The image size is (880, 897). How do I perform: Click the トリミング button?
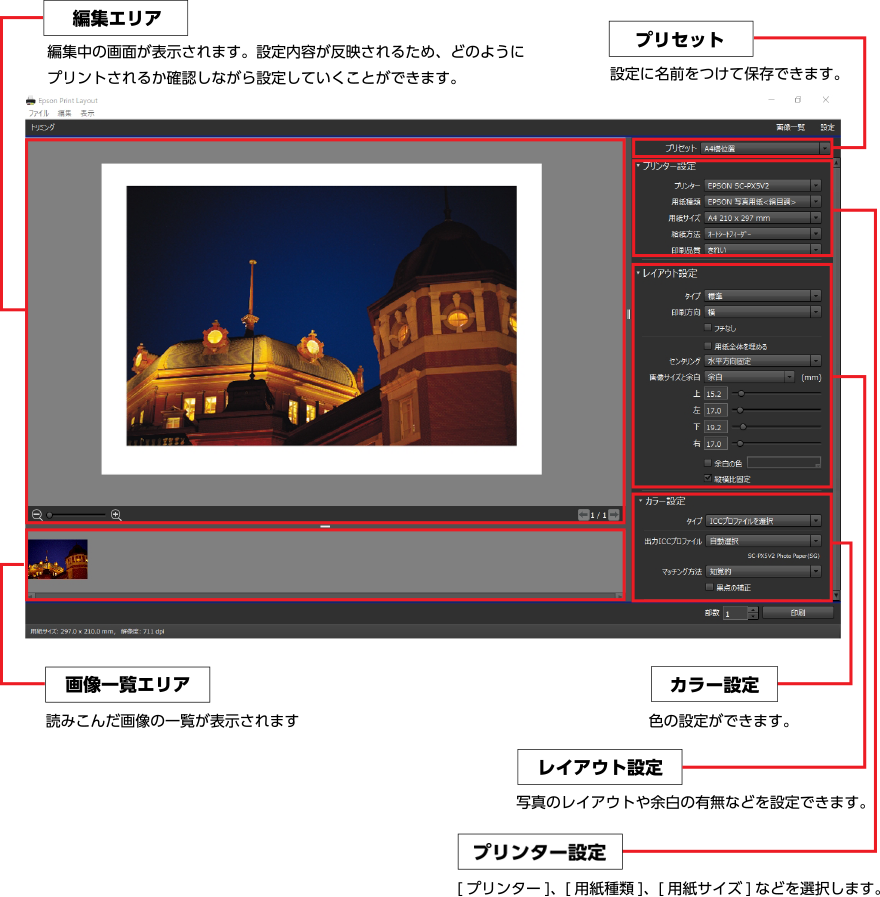(x=43, y=128)
